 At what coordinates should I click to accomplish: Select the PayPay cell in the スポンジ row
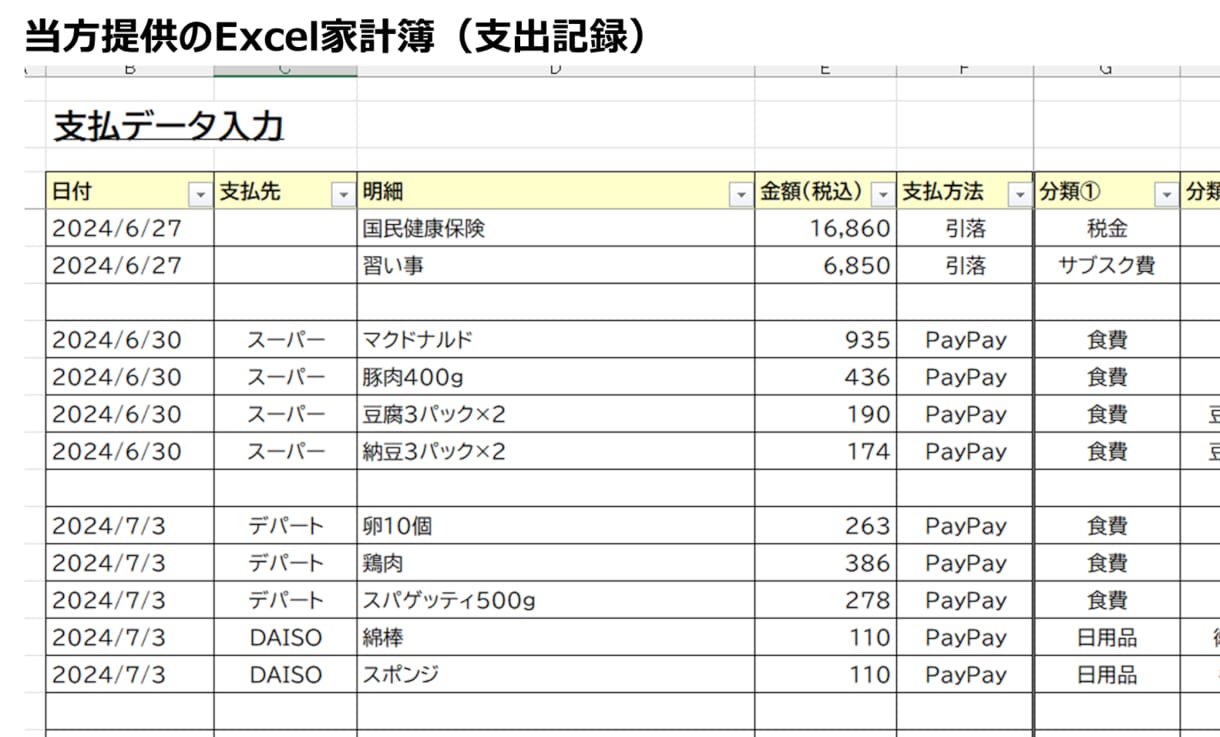965,674
